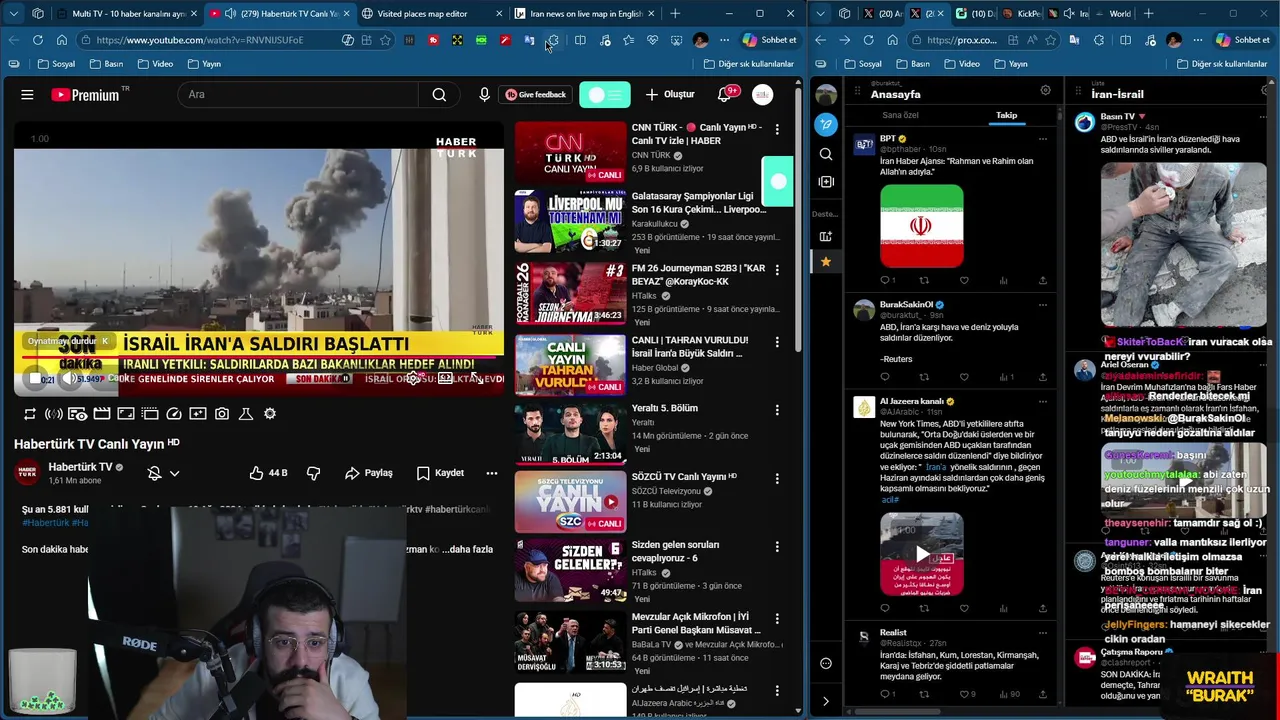Click the 'Kaydet' save button
The width and height of the screenshot is (1280, 720).
pos(440,473)
